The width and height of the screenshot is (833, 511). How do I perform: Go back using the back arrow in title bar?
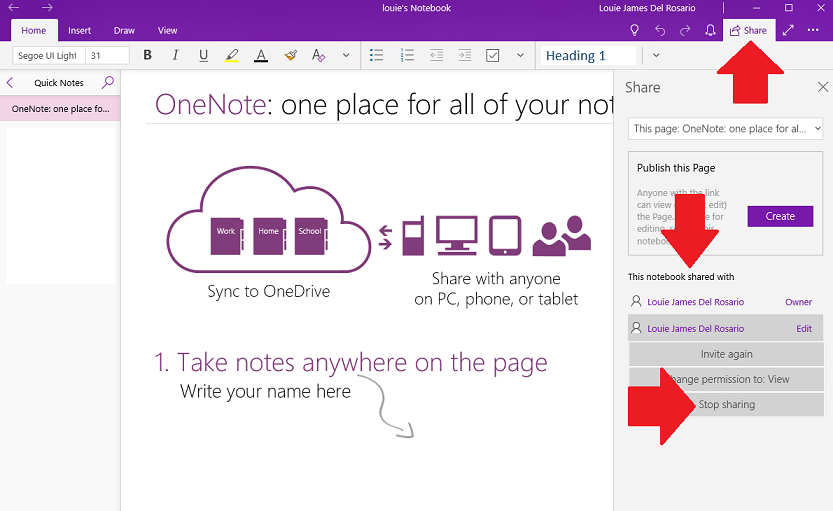tap(14, 7)
